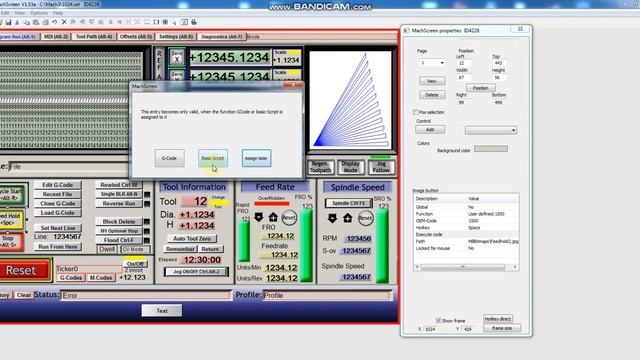Click spindle speed up arrow icon
The image size is (640, 360).
[347, 218]
